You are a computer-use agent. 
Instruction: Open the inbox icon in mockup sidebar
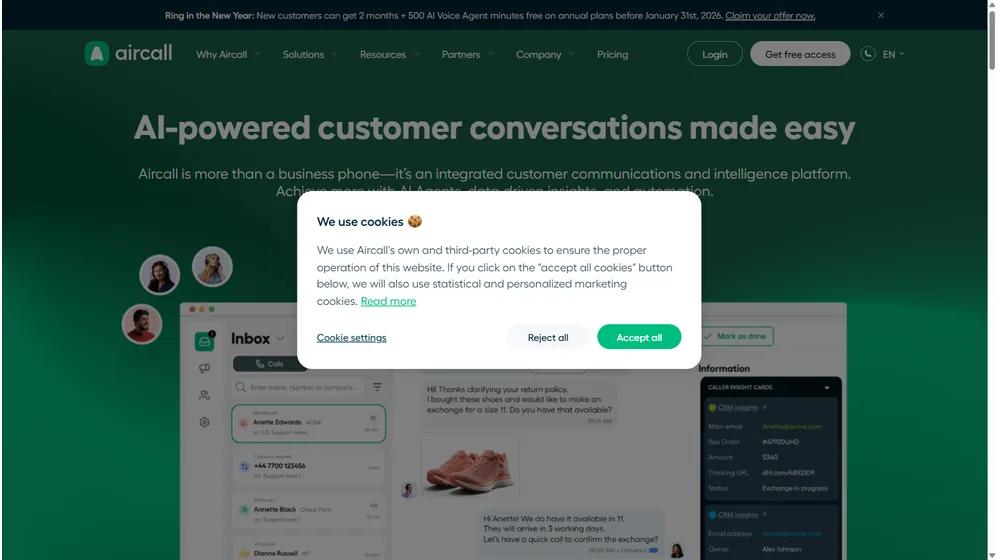[204, 341]
